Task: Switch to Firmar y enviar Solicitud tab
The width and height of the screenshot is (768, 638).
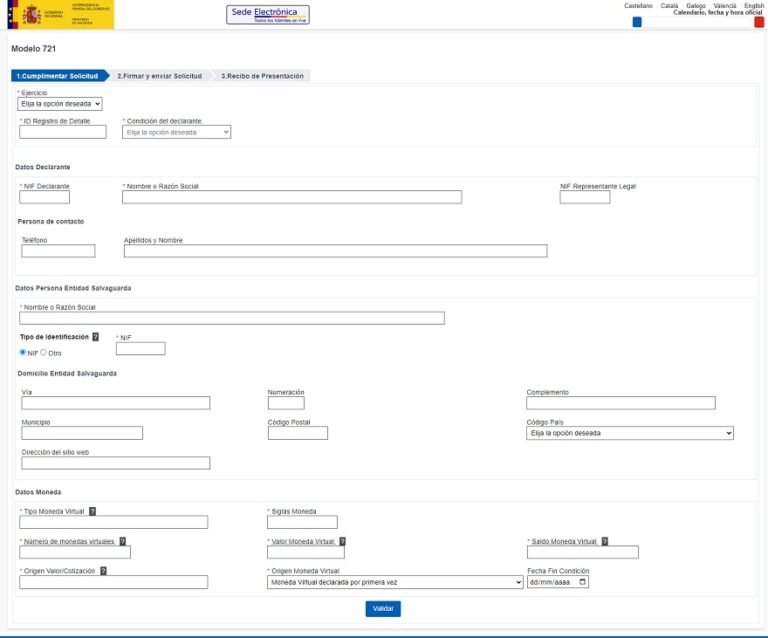Action: (x=159, y=76)
